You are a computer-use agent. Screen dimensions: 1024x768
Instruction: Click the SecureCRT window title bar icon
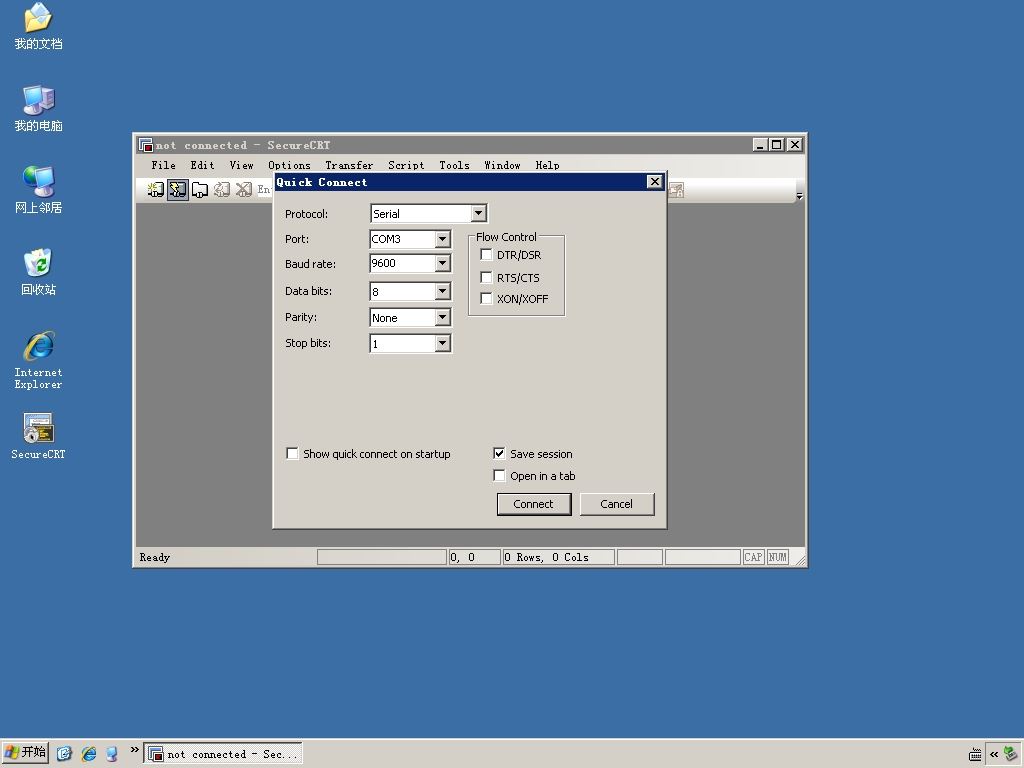[146, 144]
